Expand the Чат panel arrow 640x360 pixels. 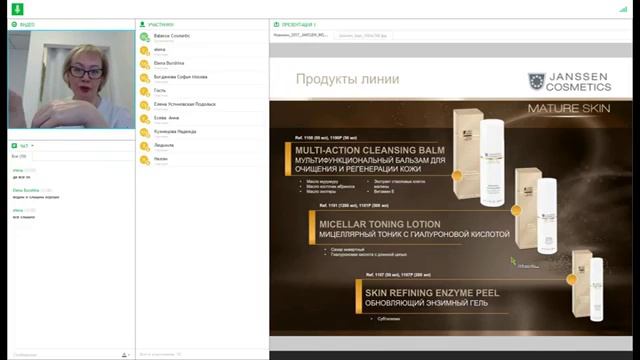point(32,146)
